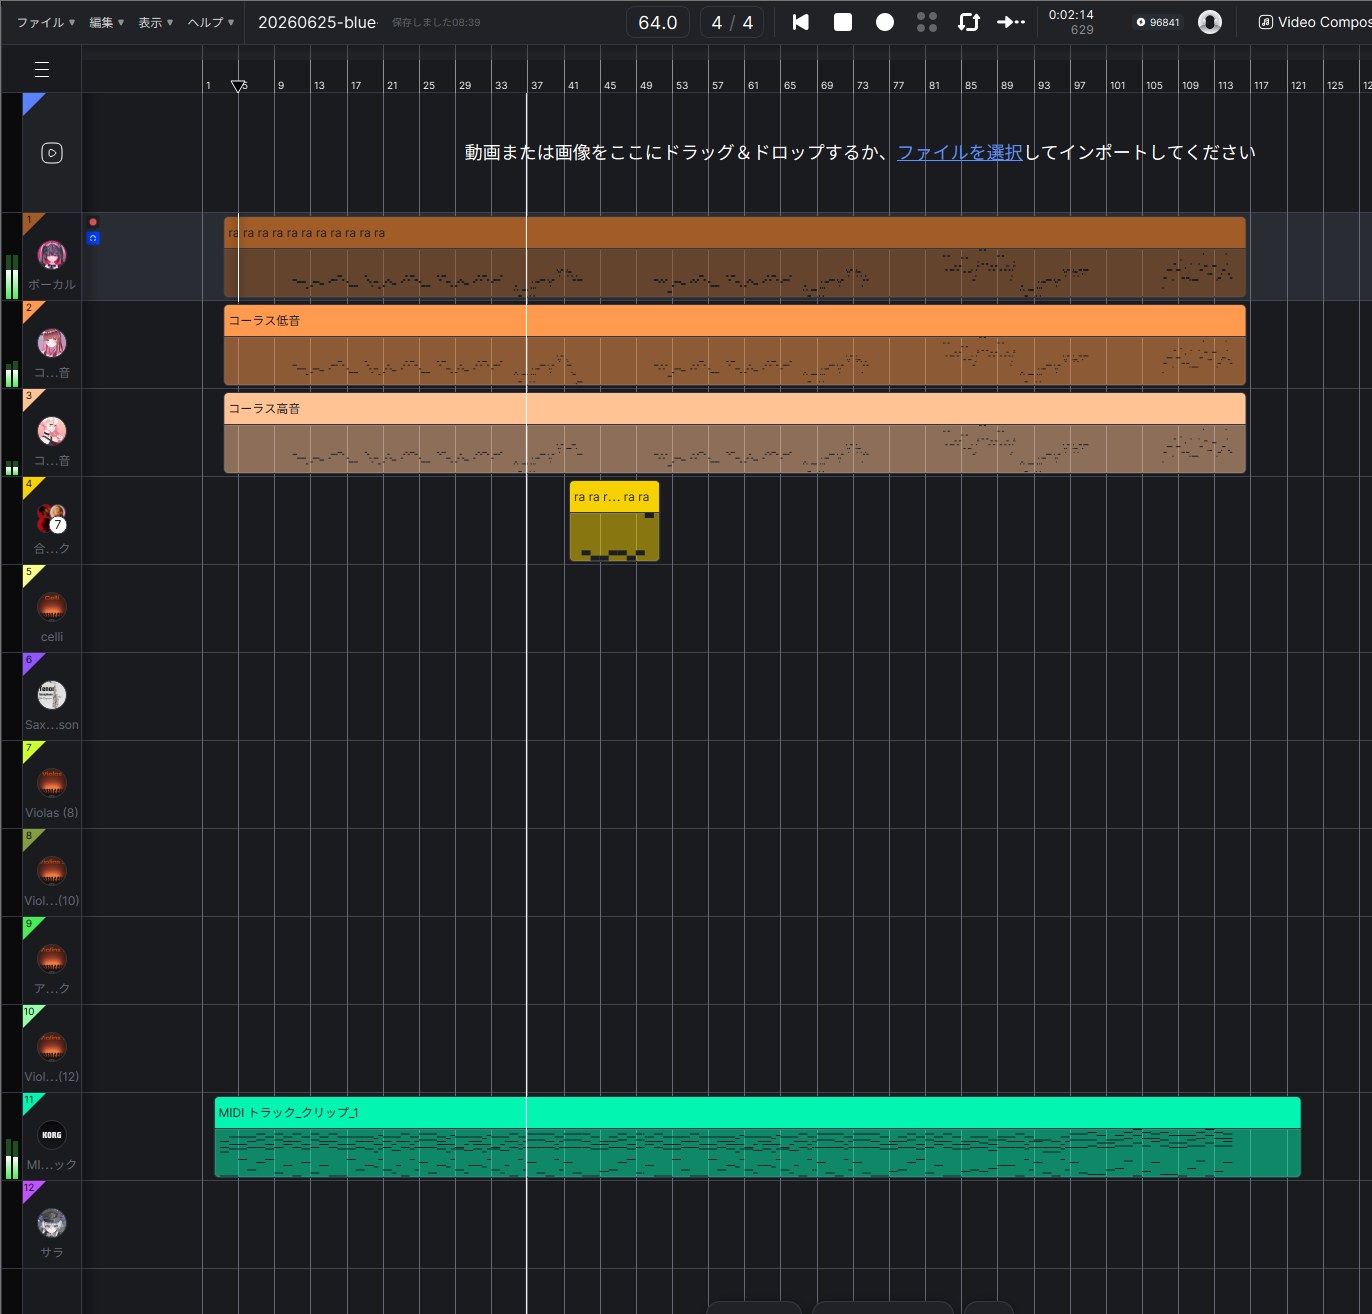Viewport: 1372px width, 1314px height.
Task: Click the ファイルを選択 link
Action: click(960, 152)
